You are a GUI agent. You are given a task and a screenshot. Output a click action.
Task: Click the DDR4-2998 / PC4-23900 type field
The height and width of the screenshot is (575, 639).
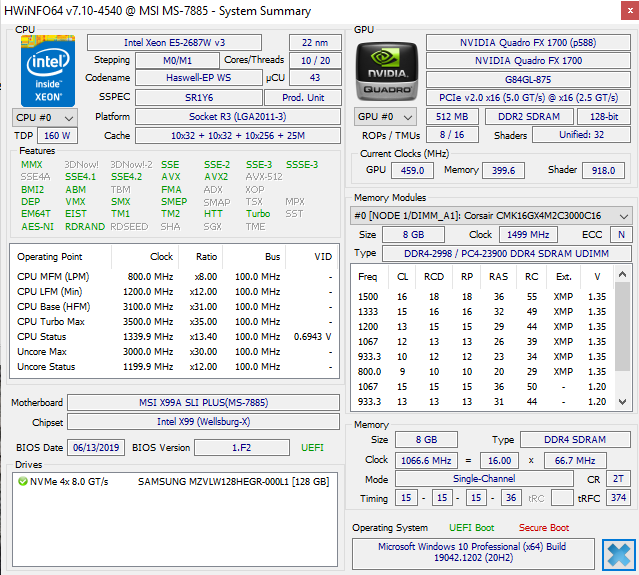(x=507, y=253)
